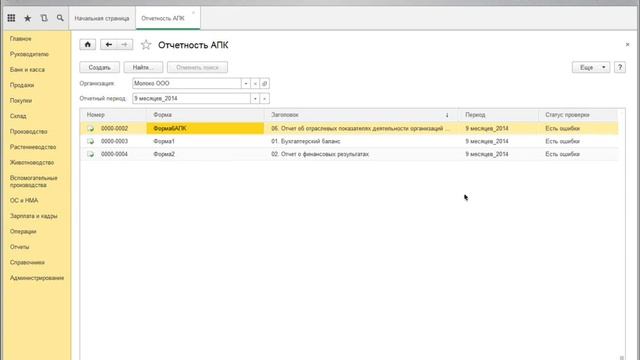Open Склад section
Screen dimensions: 640x360
pyautogui.click(x=18, y=116)
